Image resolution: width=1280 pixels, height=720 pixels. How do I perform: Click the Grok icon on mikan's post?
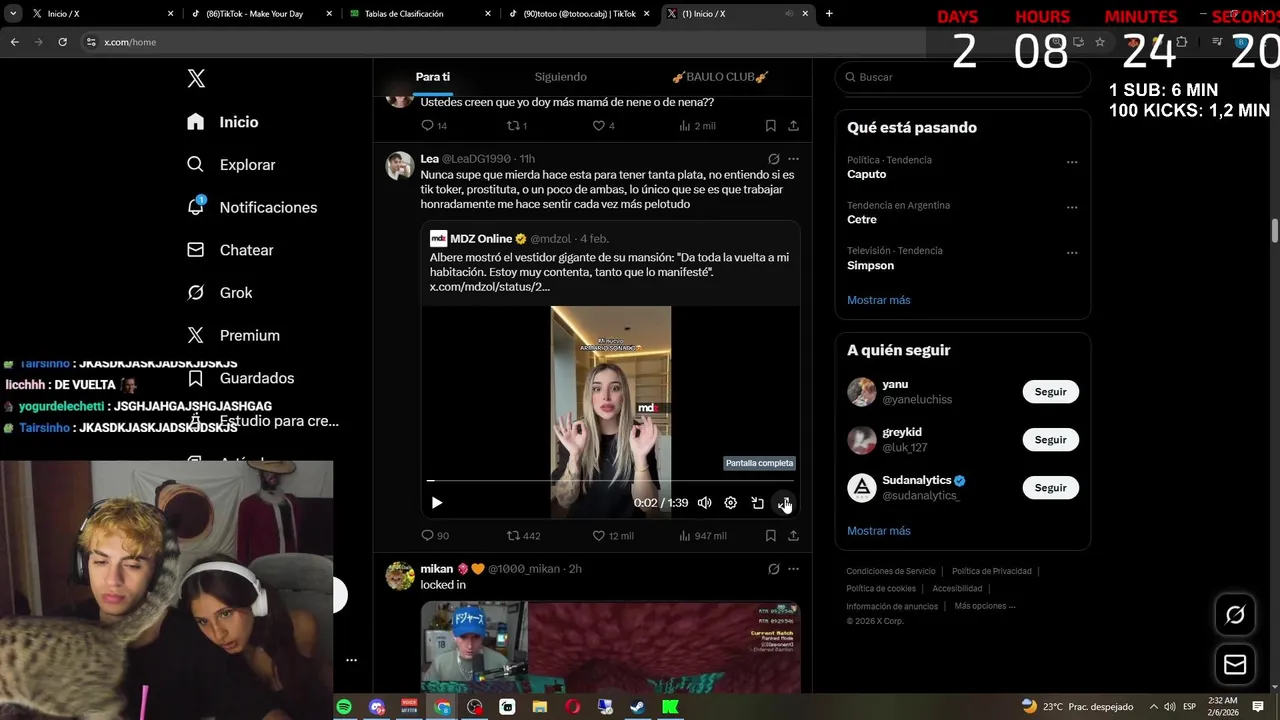[x=773, y=569]
